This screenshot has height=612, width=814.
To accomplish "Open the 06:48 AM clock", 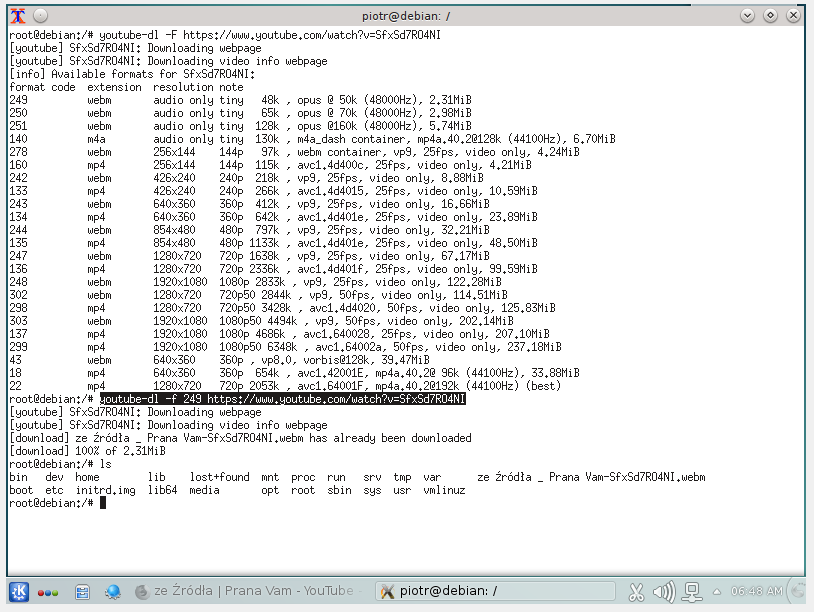I will pos(756,591).
